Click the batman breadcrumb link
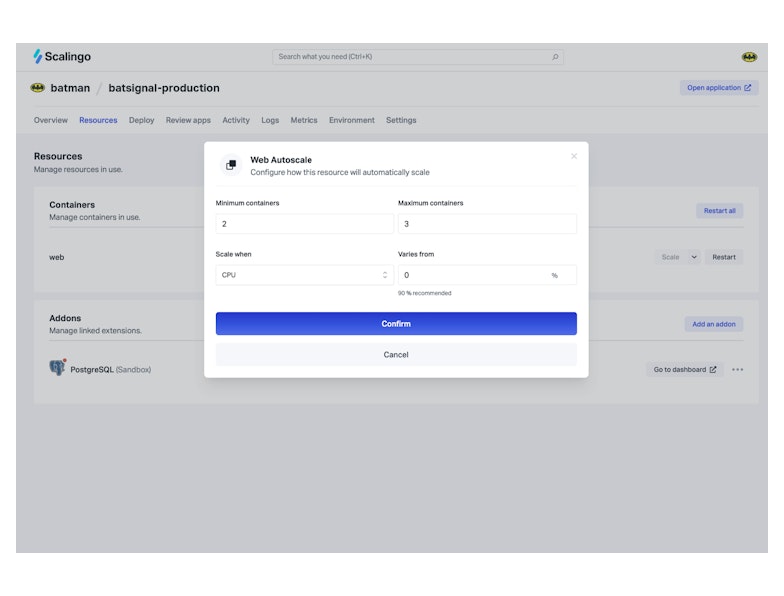784x596 pixels. [x=70, y=88]
